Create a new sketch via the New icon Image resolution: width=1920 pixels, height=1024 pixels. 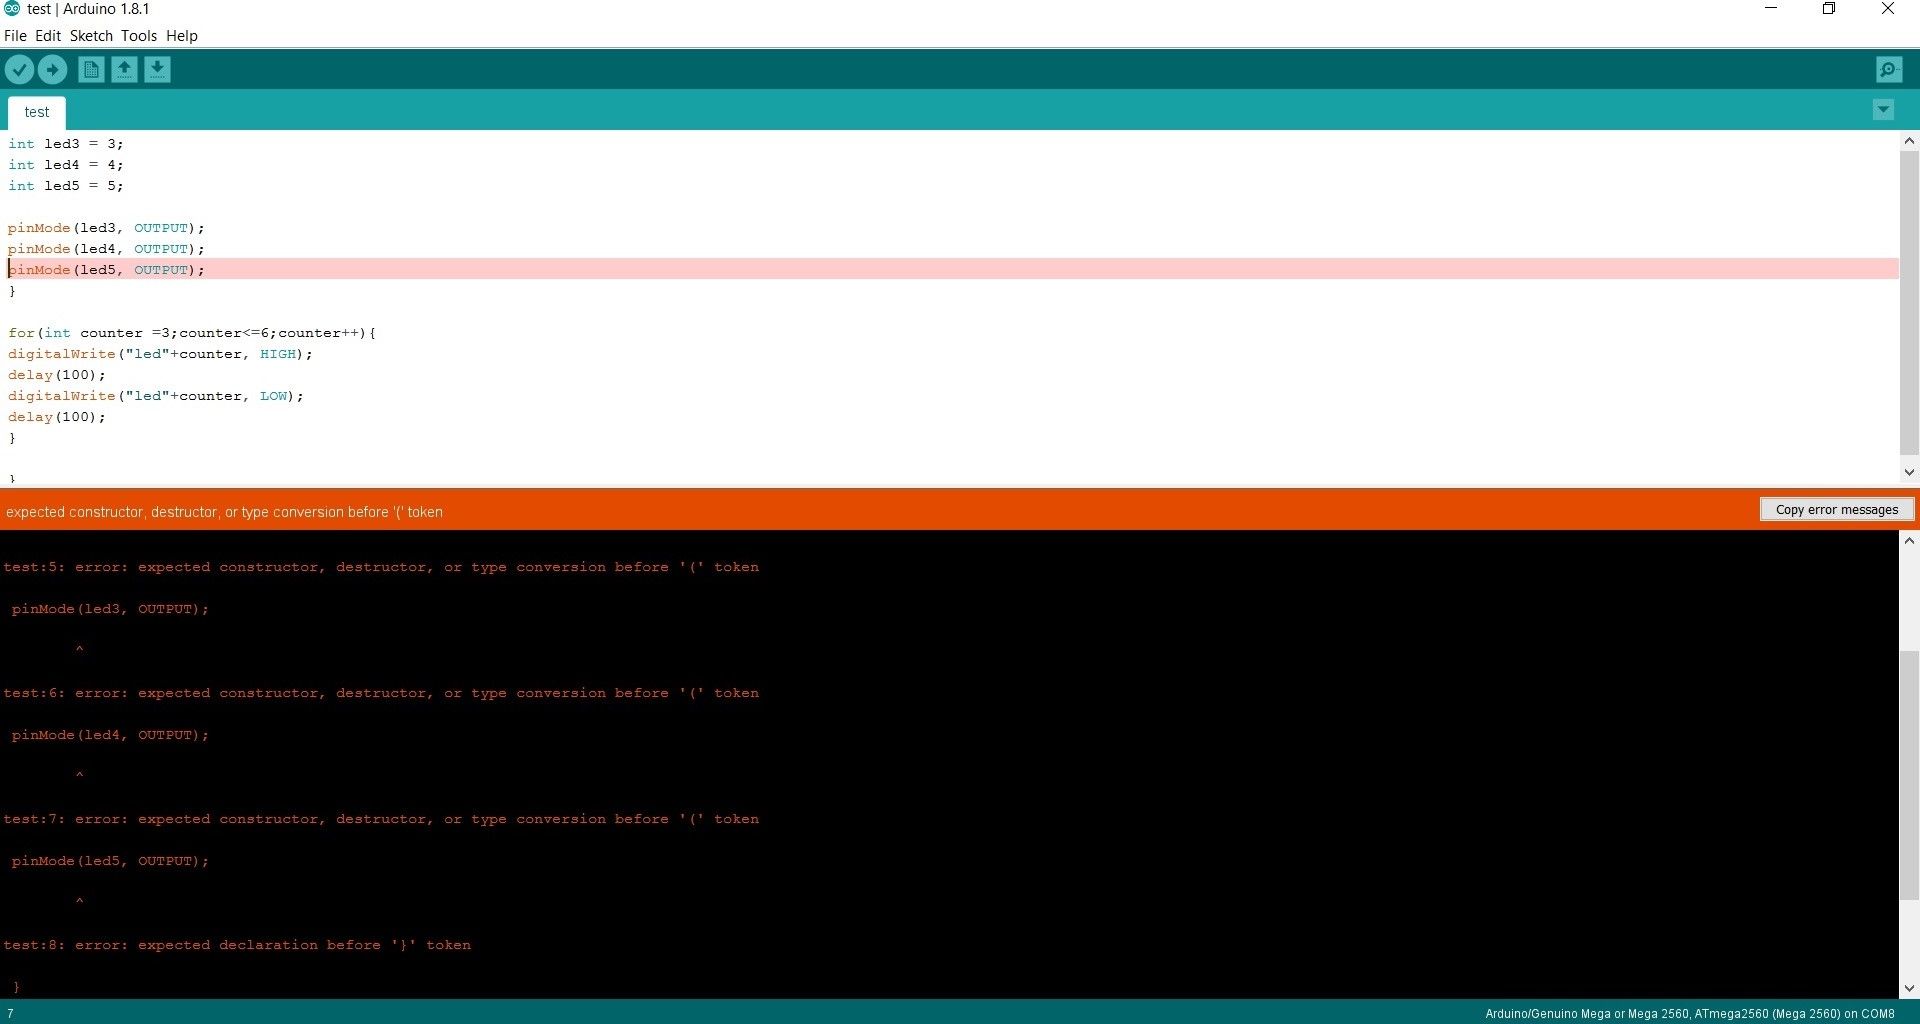pos(90,69)
